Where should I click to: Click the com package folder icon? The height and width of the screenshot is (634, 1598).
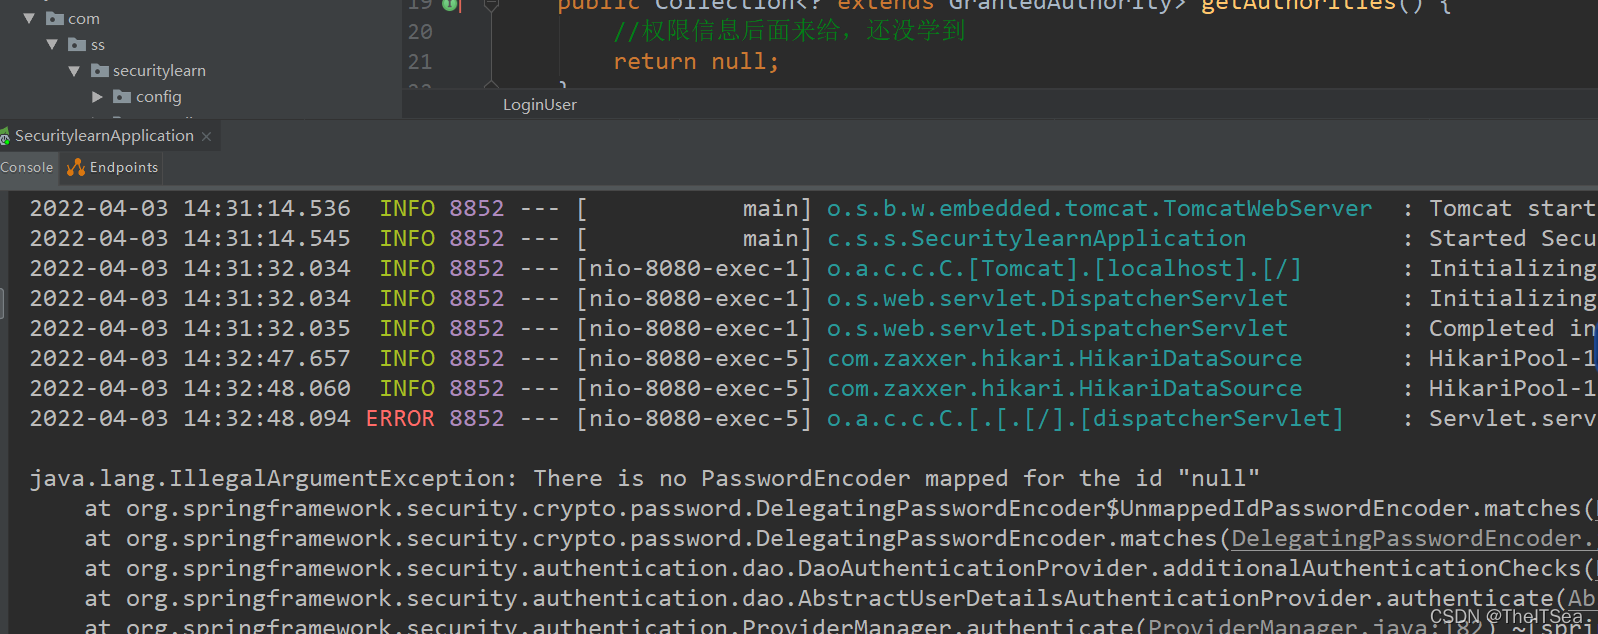[54, 18]
